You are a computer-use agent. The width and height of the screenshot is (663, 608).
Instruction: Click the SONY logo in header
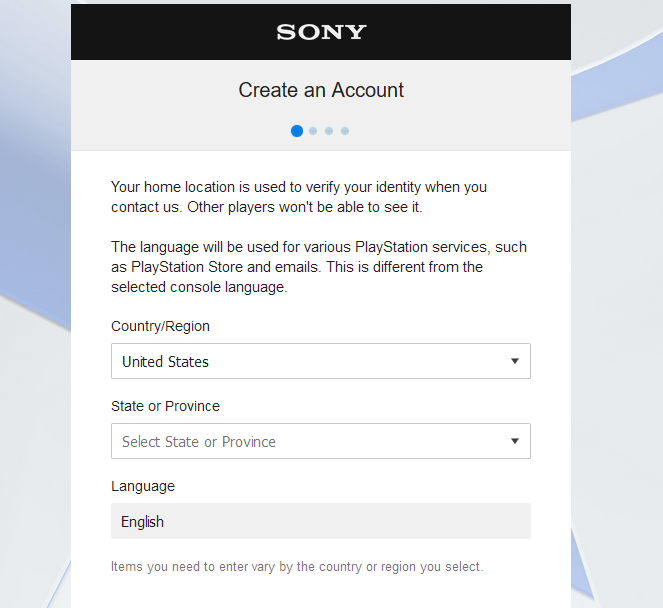321,32
